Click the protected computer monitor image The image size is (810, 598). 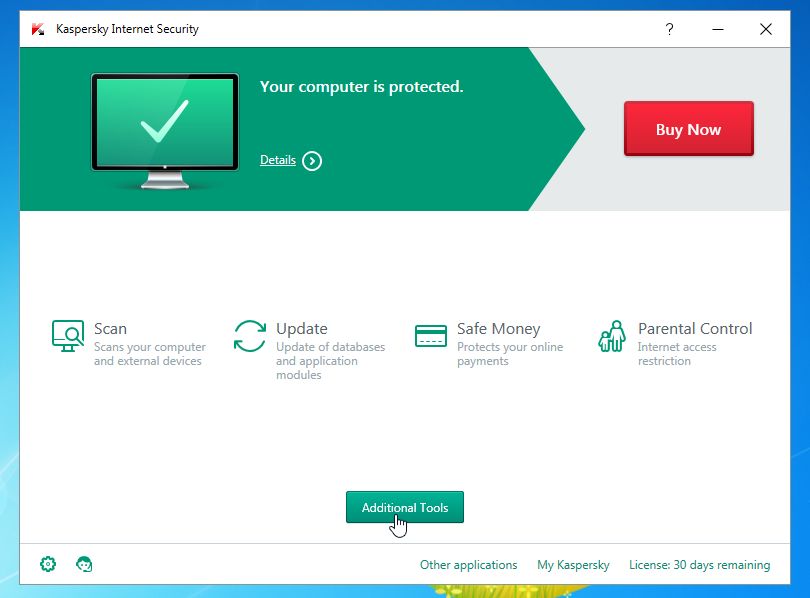165,131
